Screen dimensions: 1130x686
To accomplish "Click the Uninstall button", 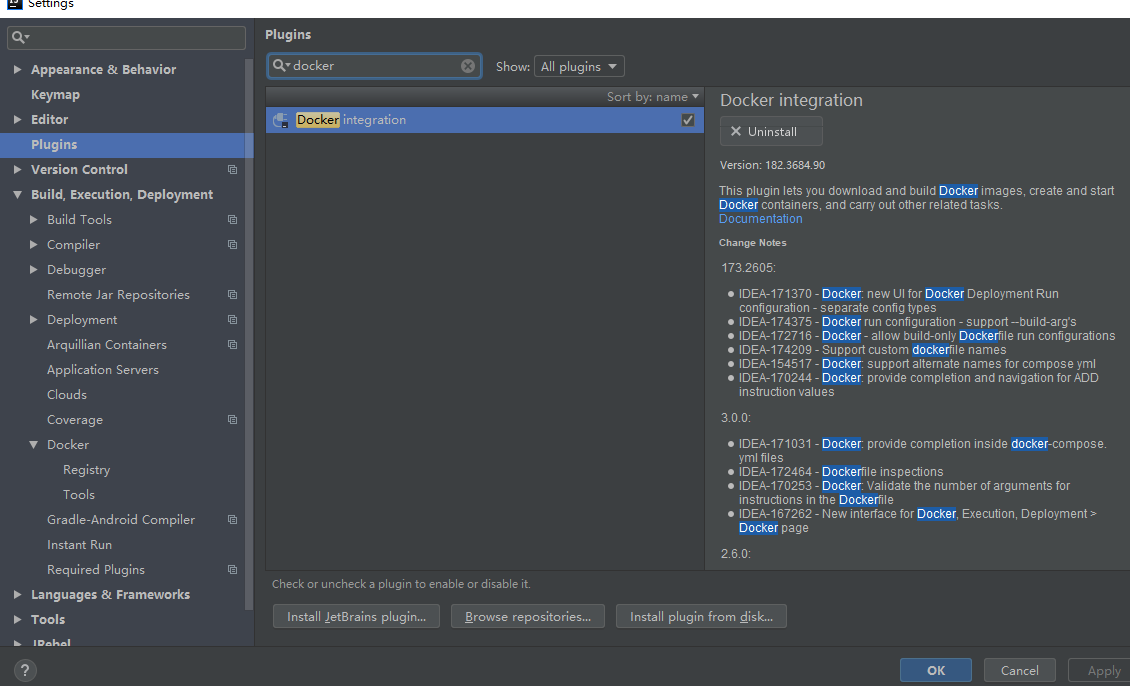I will pos(771,132).
